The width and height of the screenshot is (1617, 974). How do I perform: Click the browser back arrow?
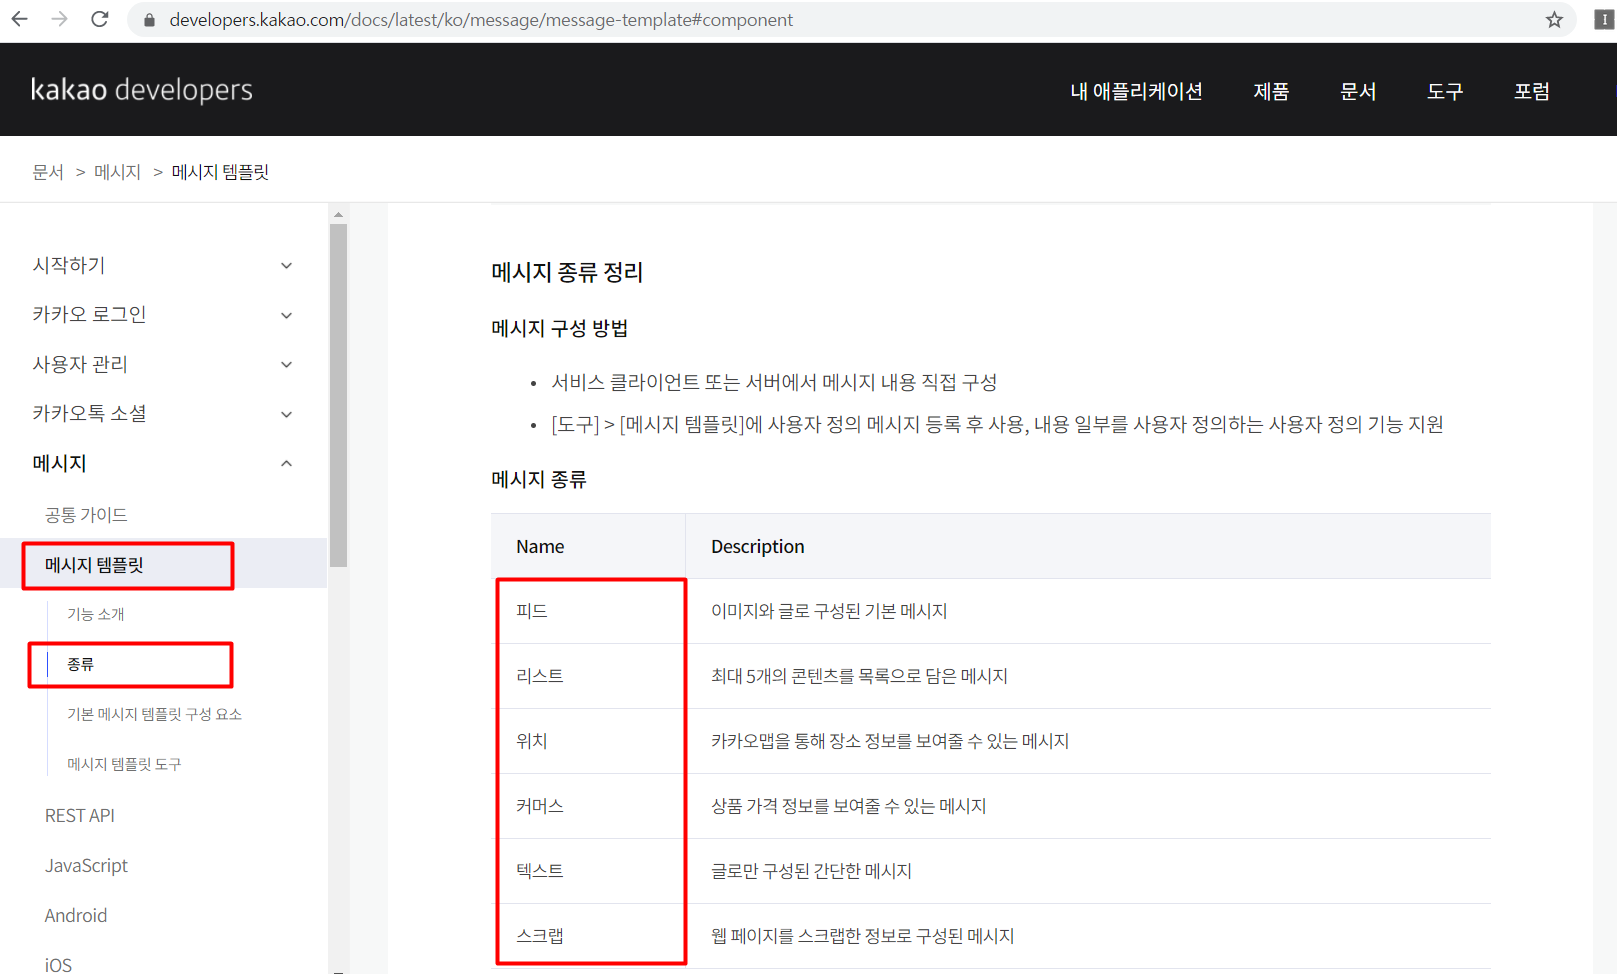coord(19,19)
